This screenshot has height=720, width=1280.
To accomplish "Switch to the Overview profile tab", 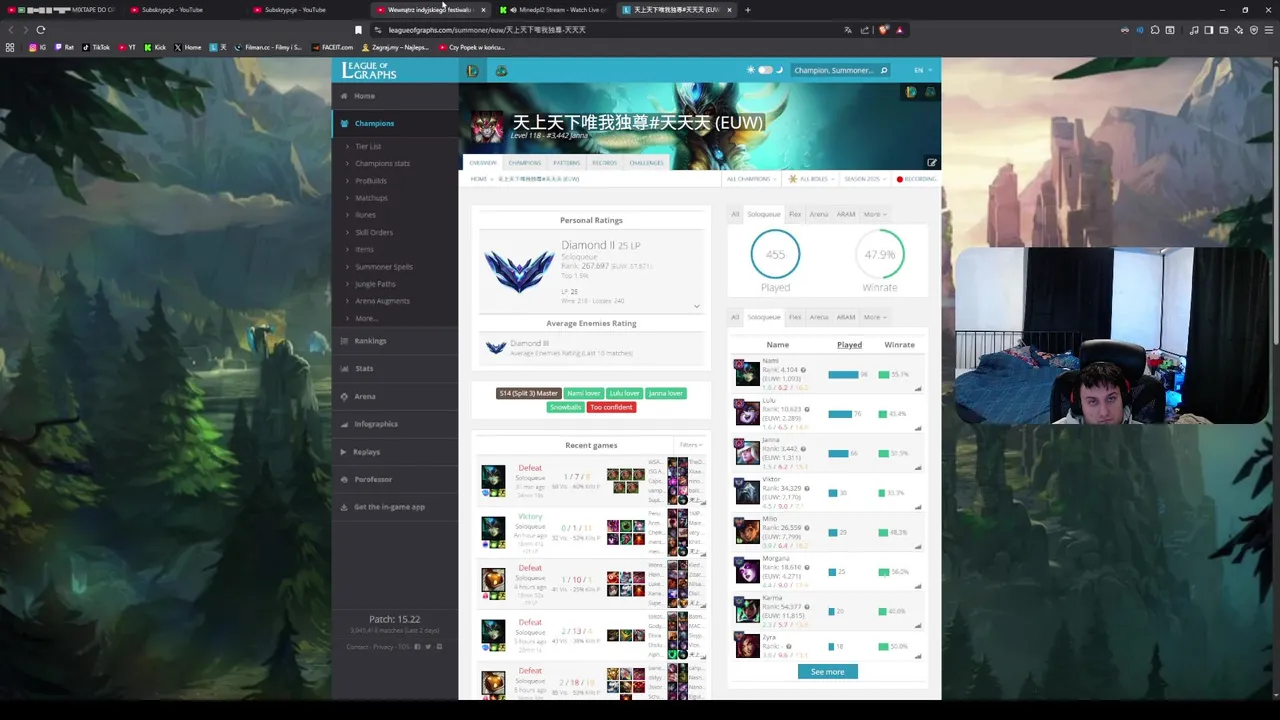I will [x=483, y=163].
